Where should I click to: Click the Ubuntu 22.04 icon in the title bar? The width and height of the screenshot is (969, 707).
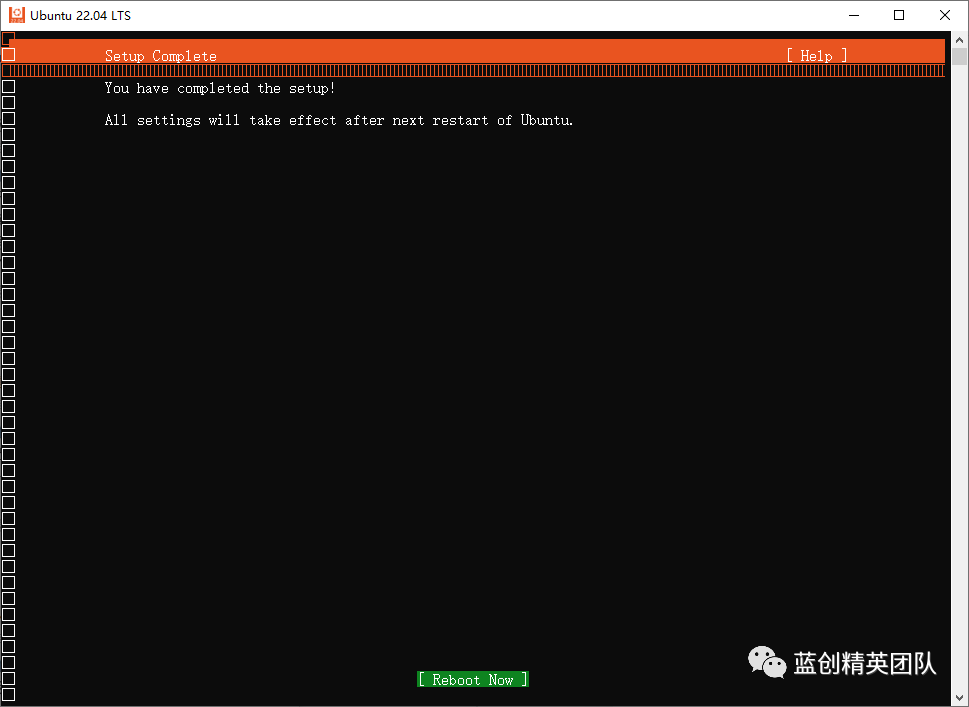(x=17, y=15)
